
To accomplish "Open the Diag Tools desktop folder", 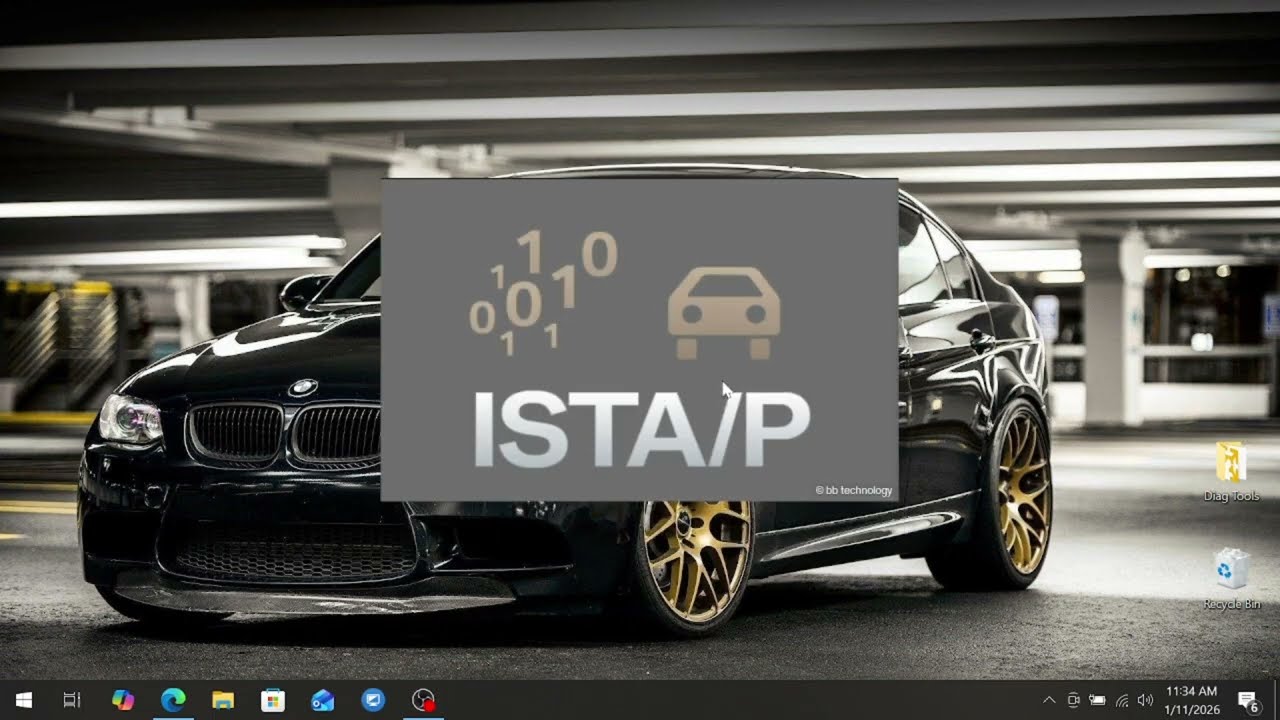I will [x=1231, y=472].
